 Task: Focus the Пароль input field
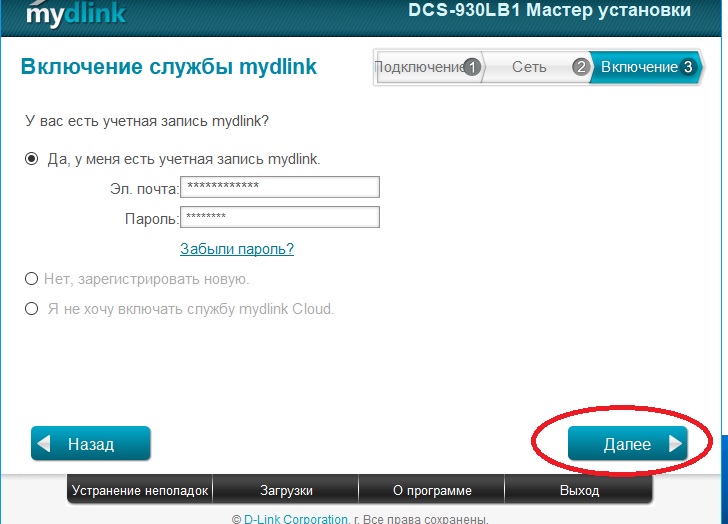(x=280, y=217)
